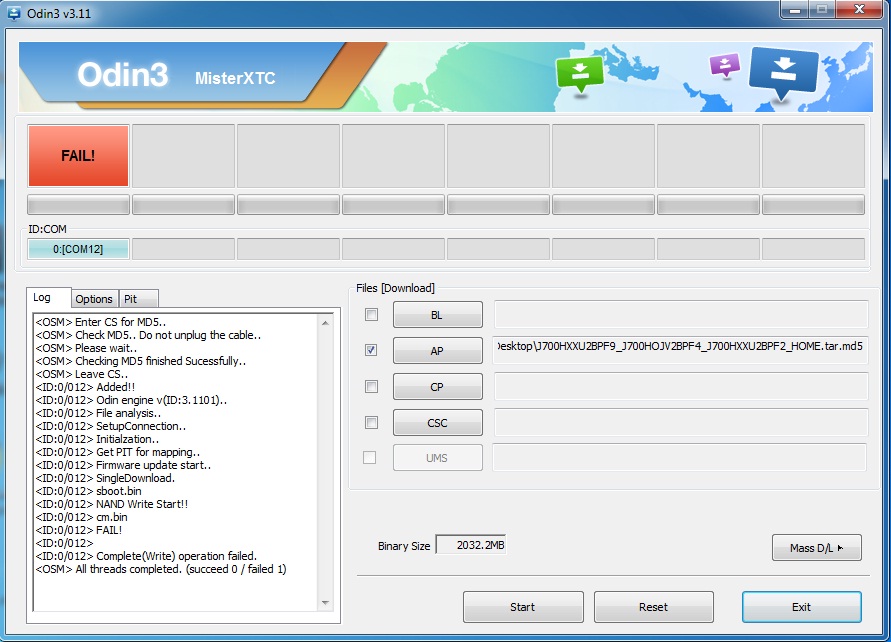The image size is (891, 642).
Task: Click the empty BL file path field
Action: pos(681,314)
